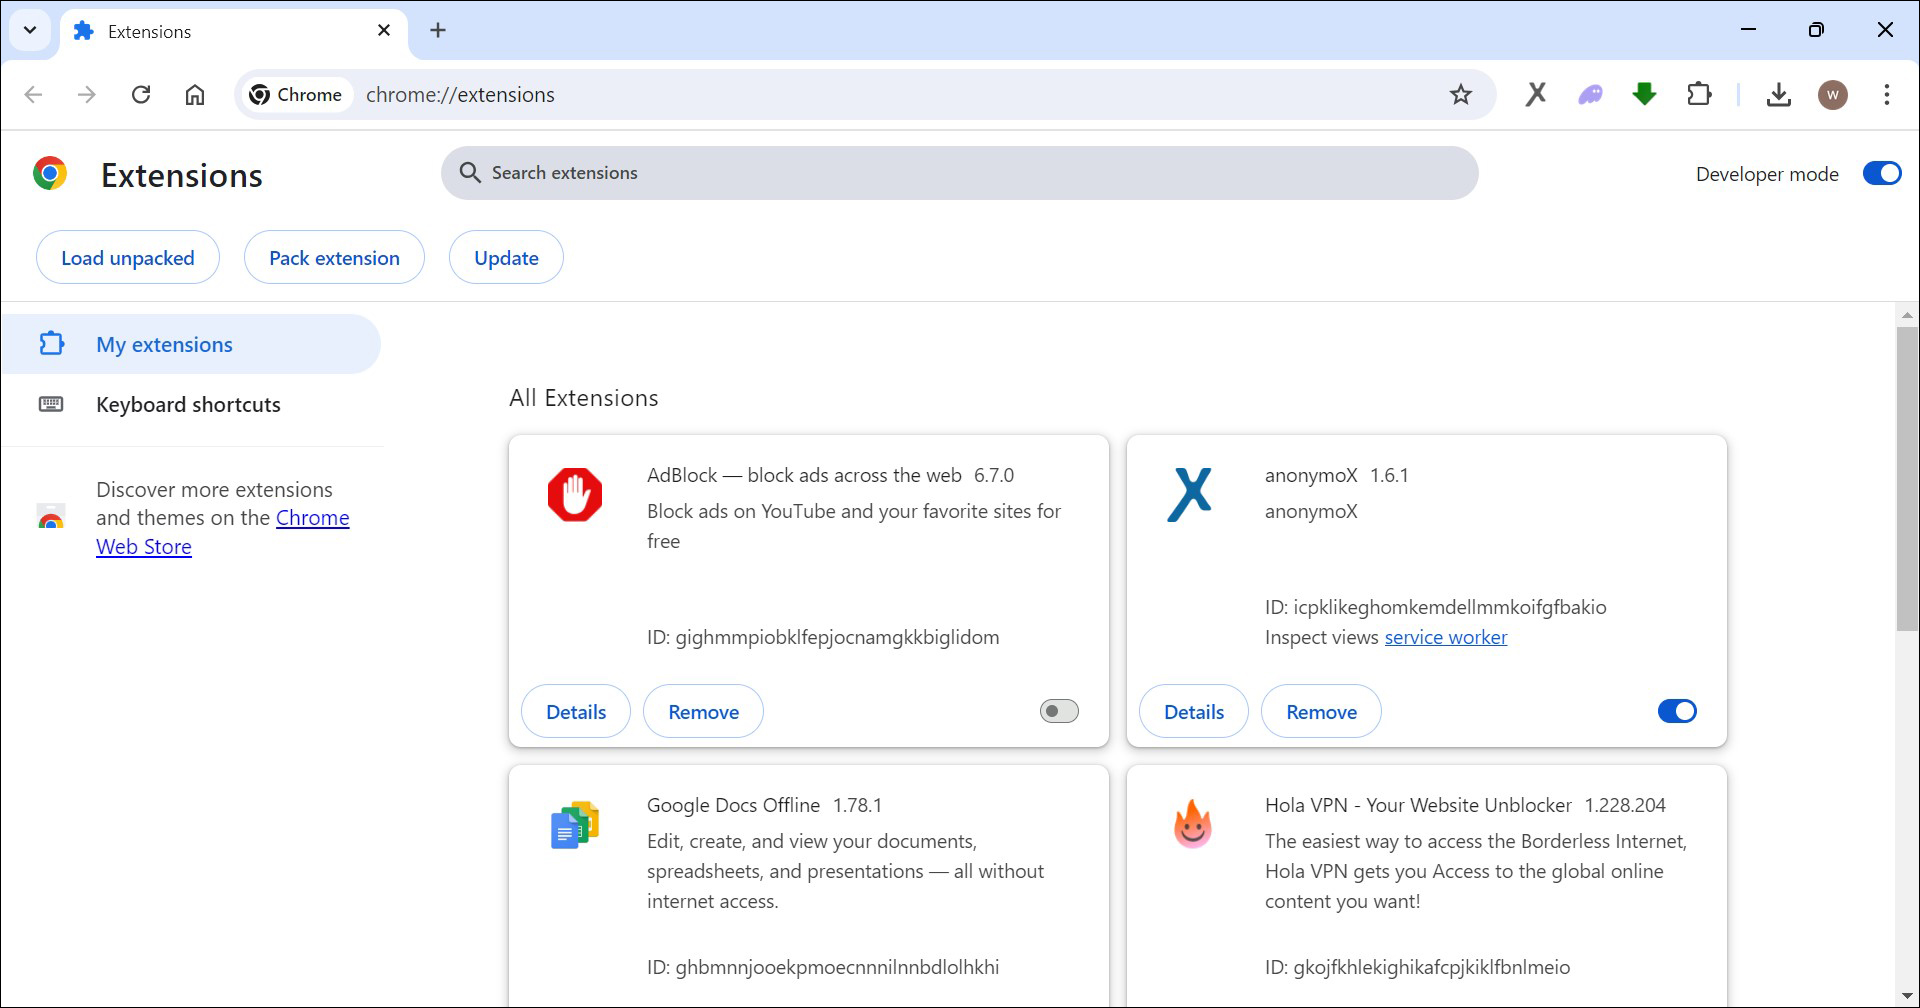The image size is (1920, 1008).
Task: Select the Keyboard shortcuts sidebar icon
Action: click(x=51, y=403)
